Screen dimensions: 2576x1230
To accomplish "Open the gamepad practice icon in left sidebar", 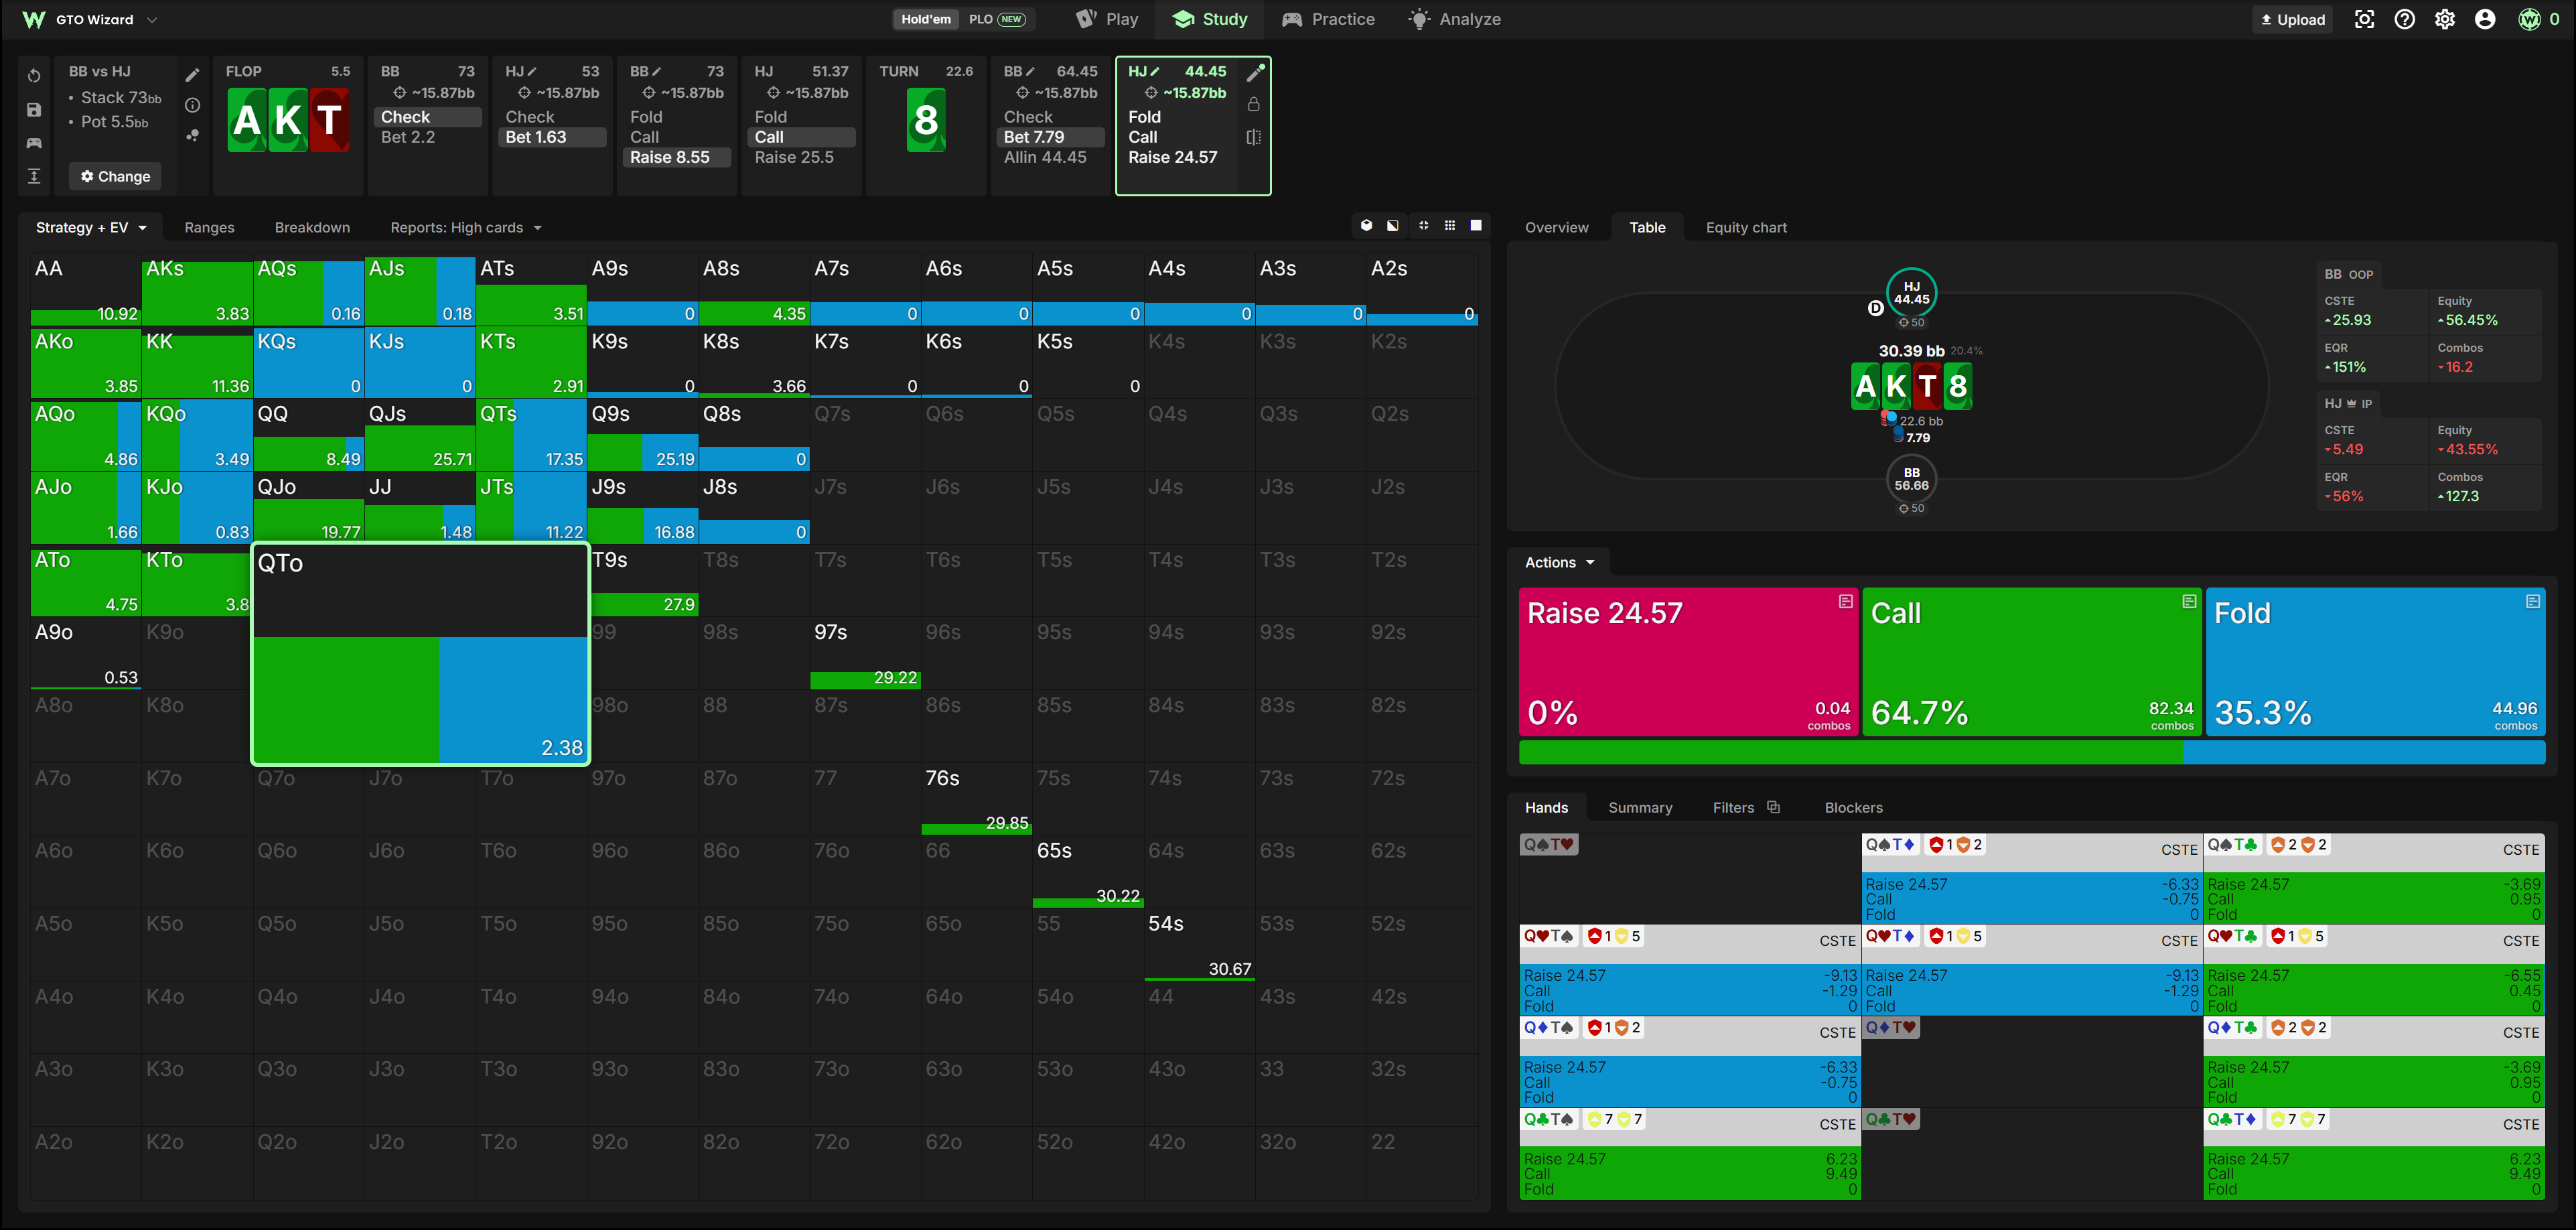I will pos(34,143).
